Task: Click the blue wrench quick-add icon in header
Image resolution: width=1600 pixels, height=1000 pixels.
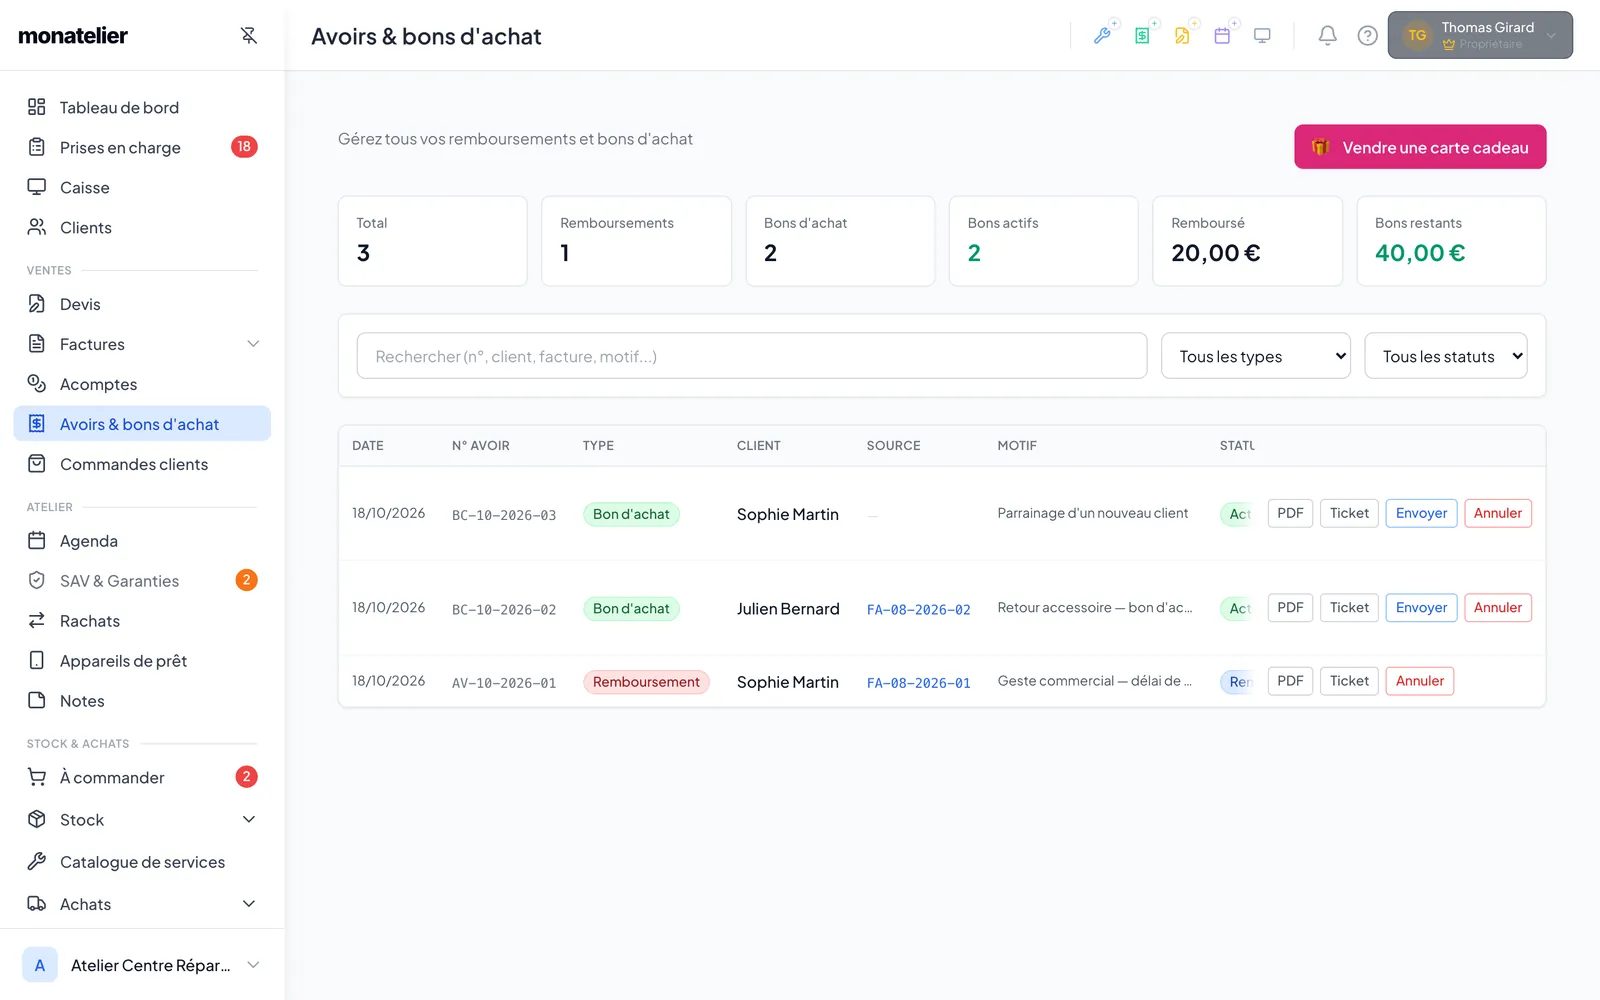Action: coord(1103,36)
